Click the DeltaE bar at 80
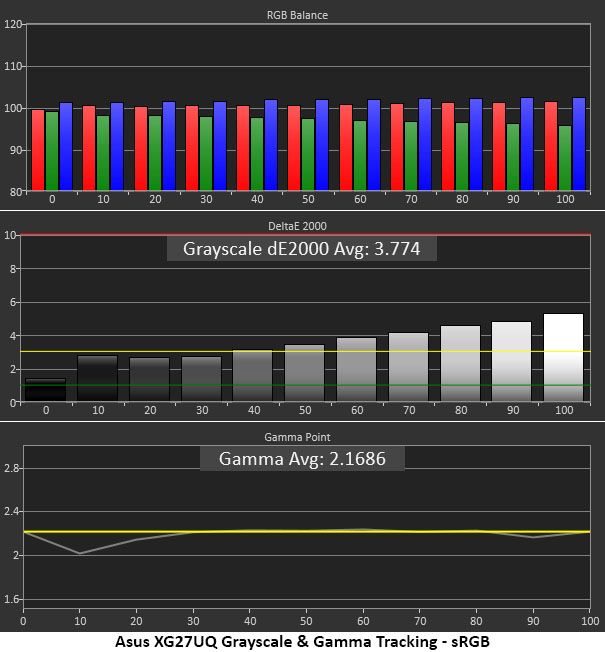The image size is (605, 652). point(460,363)
